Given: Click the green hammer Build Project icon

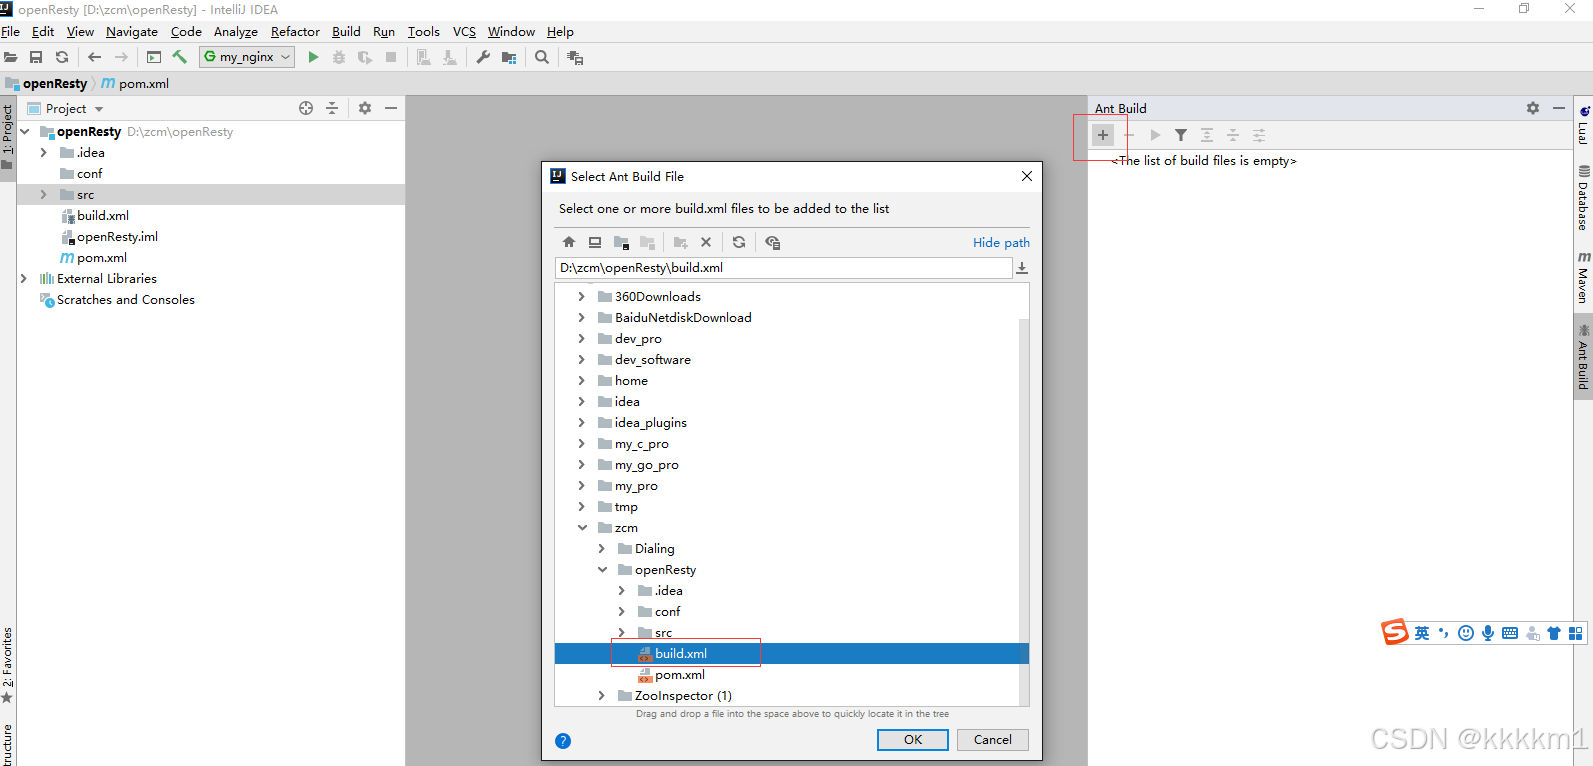Looking at the screenshot, I should [x=180, y=57].
